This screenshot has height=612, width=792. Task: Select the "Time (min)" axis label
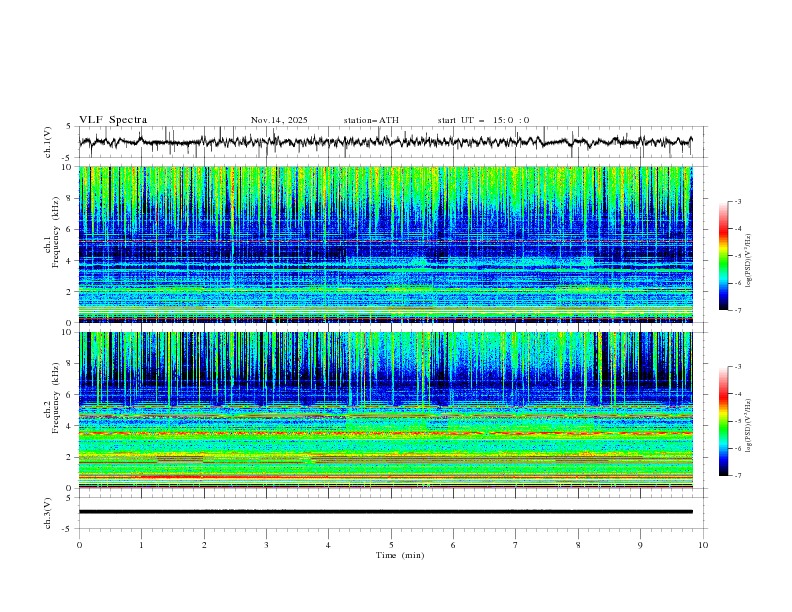[x=400, y=555]
